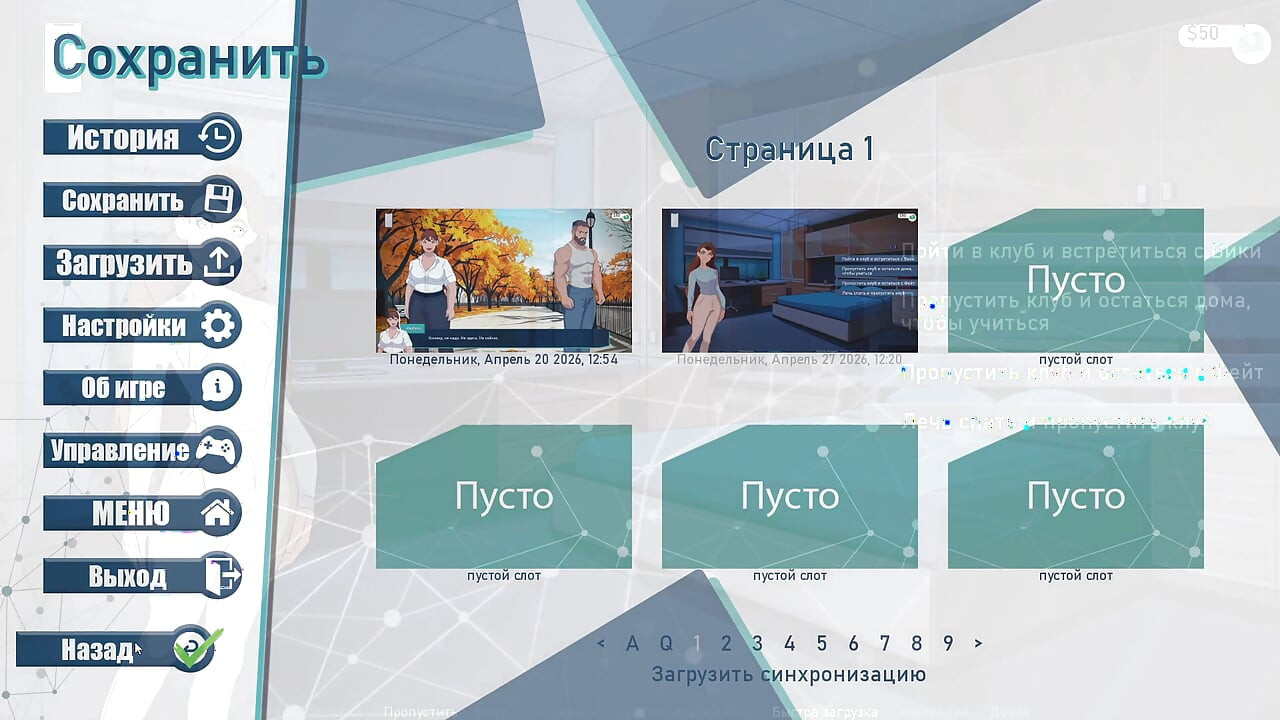Viewport: 1280px width, 720px height.
Task: Click the Страница 1 page title
Action: [x=790, y=149]
